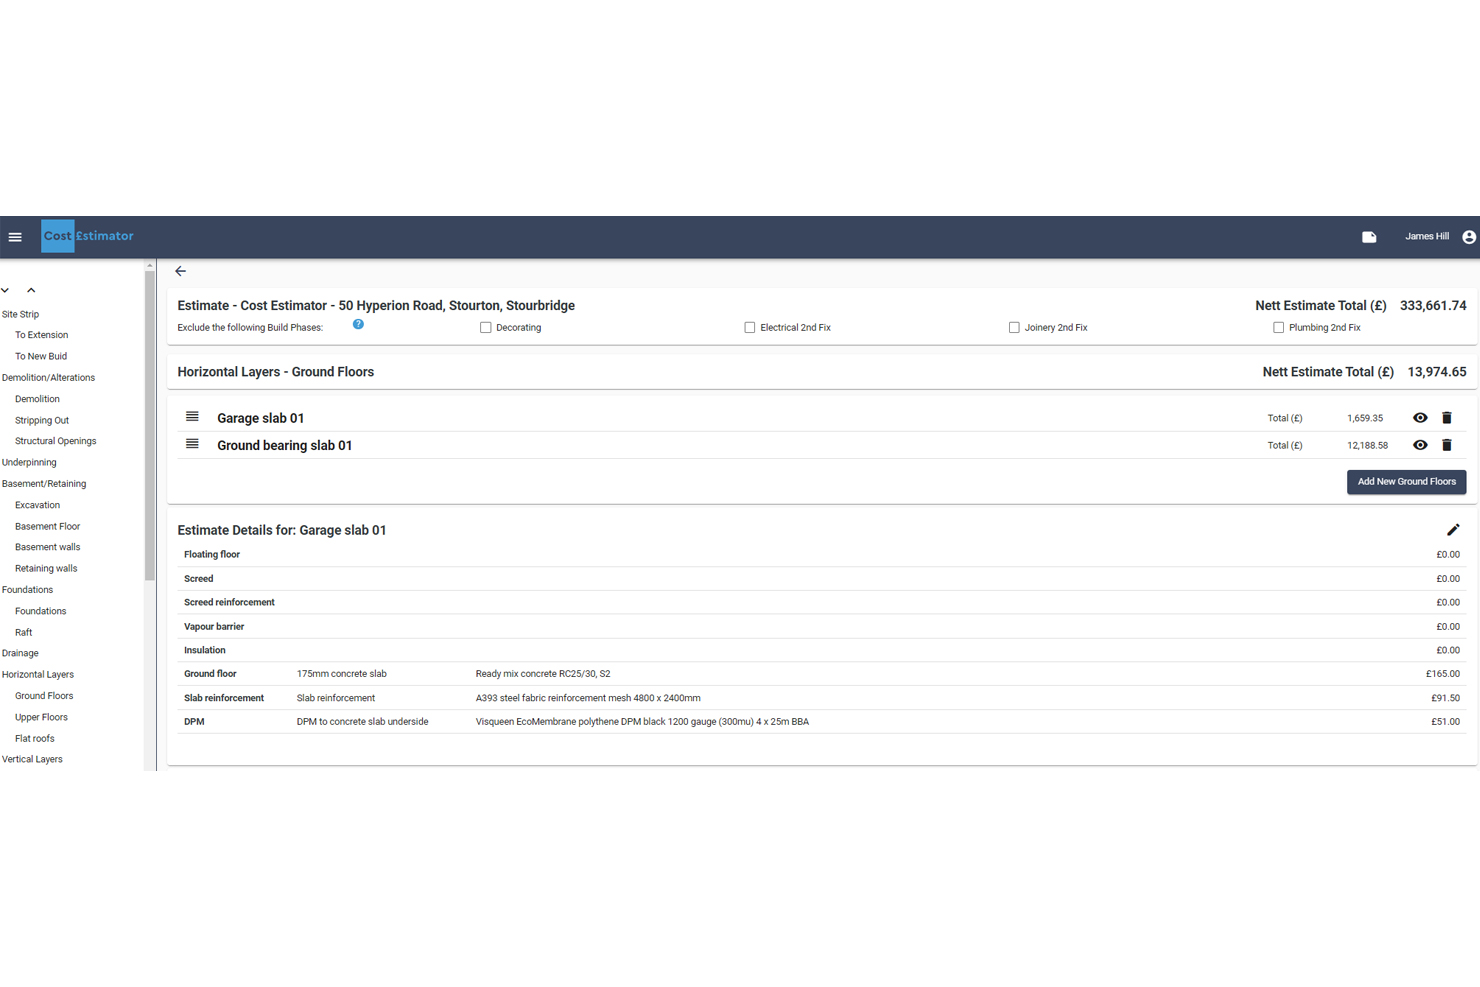Check the Plumbing 2nd Fix box
Image resolution: width=1480 pixels, height=987 pixels.
[x=1278, y=328]
